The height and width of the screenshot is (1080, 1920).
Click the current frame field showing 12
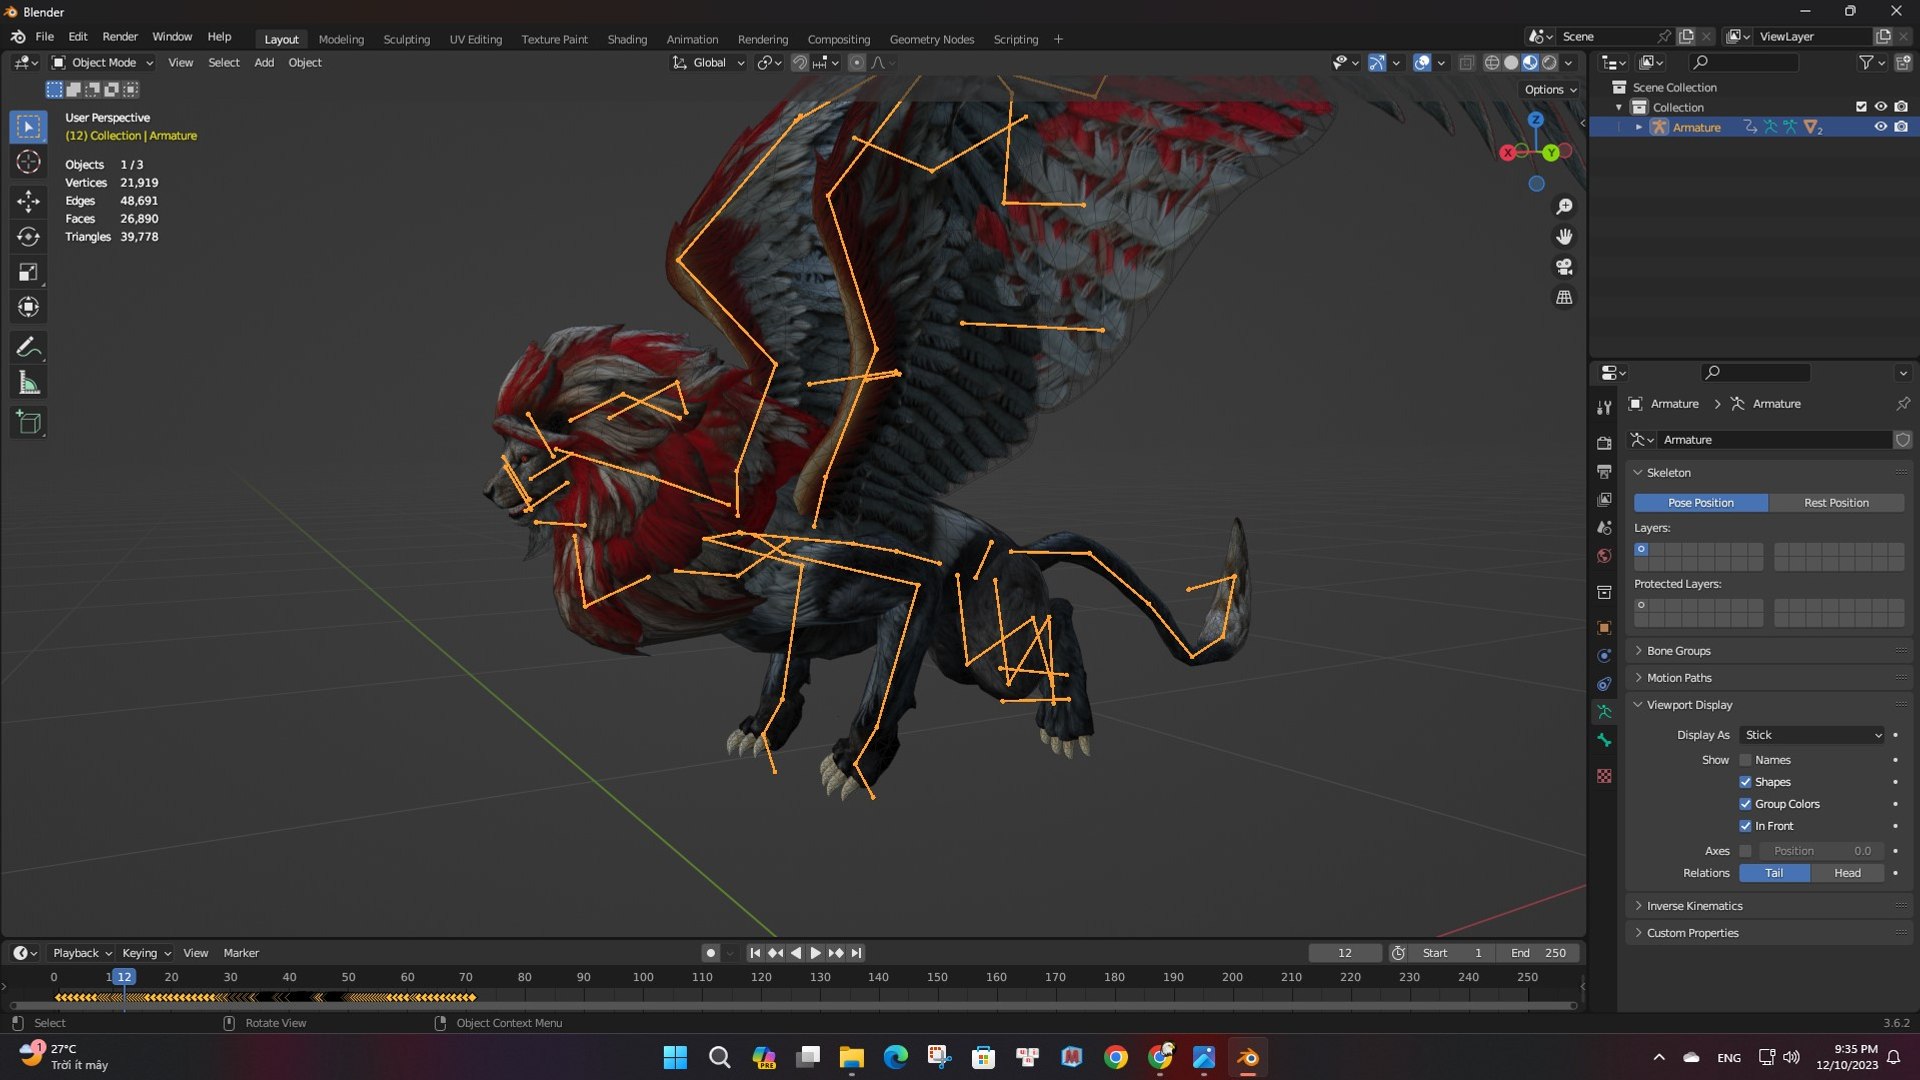click(1345, 953)
